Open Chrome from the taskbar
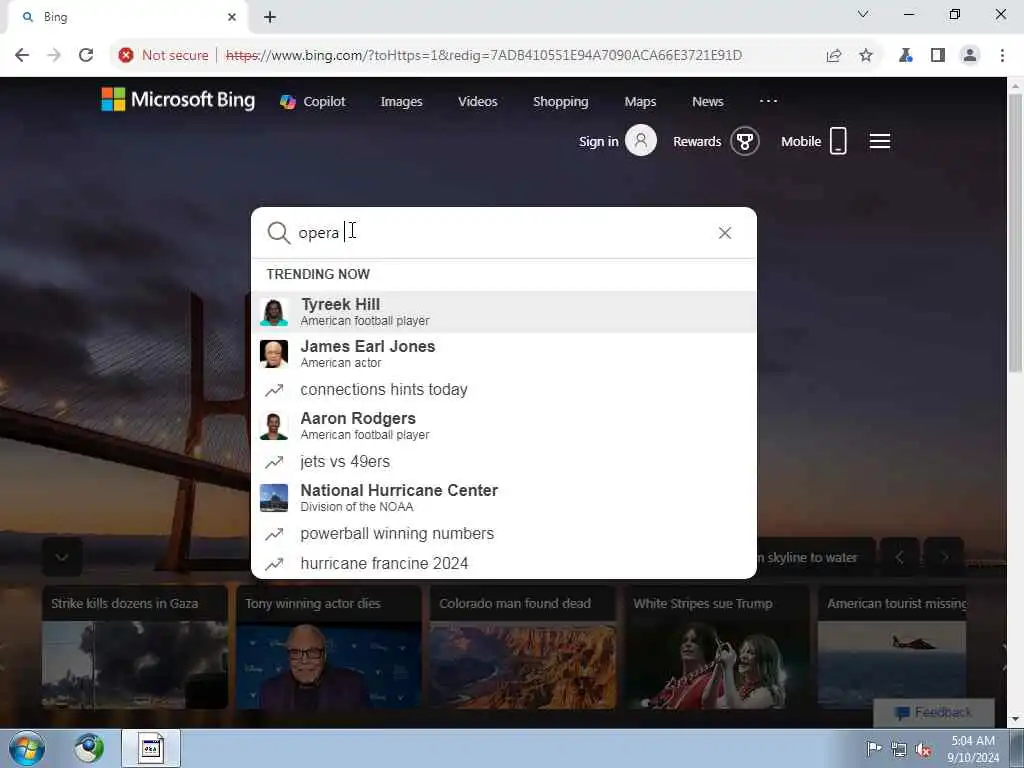The height and width of the screenshot is (768, 1024). (89, 748)
